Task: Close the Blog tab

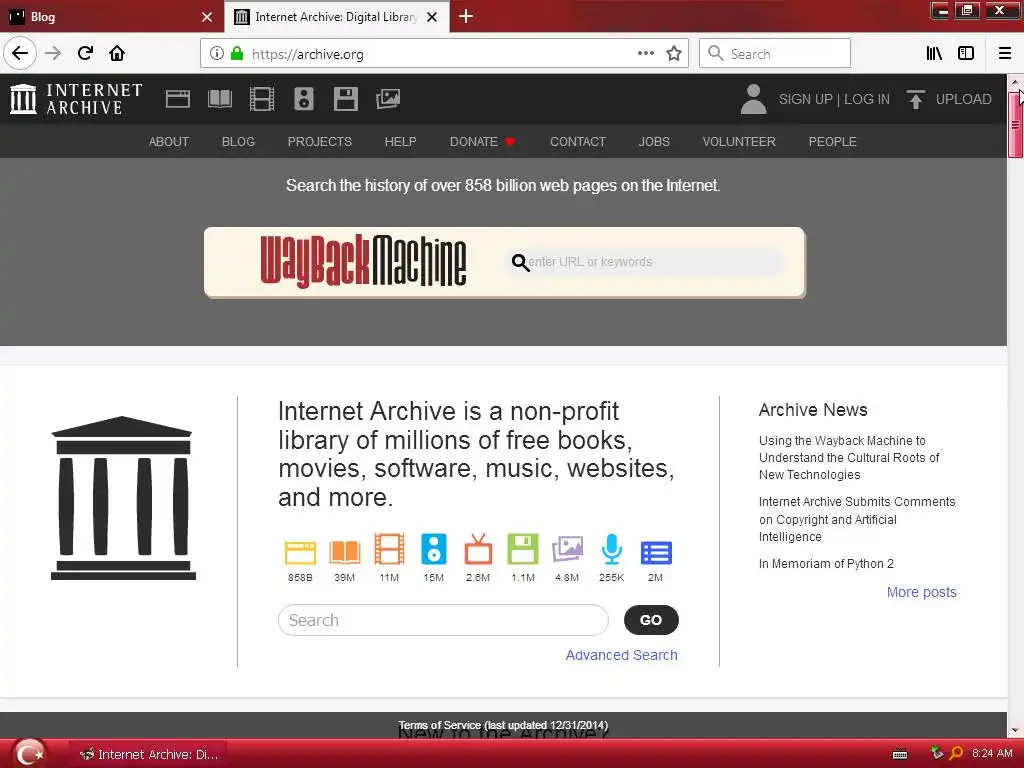Action: click(207, 17)
